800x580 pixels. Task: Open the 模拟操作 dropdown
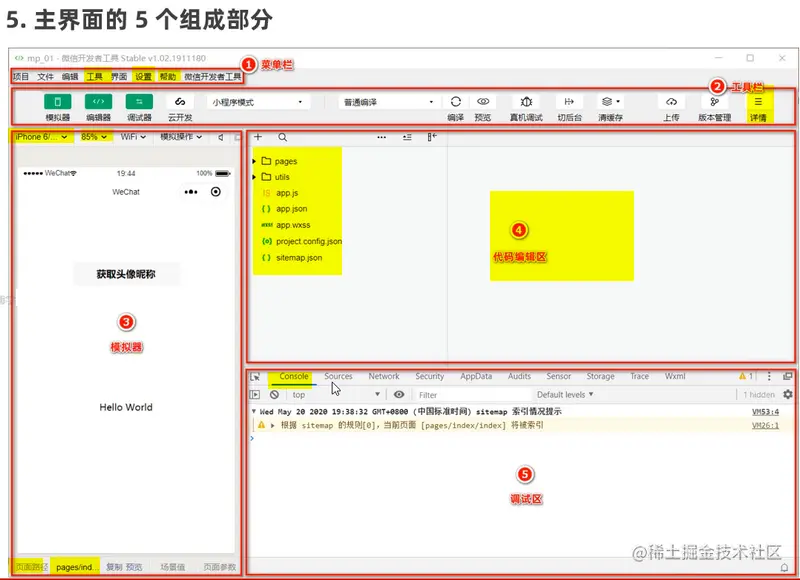[x=181, y=137]
